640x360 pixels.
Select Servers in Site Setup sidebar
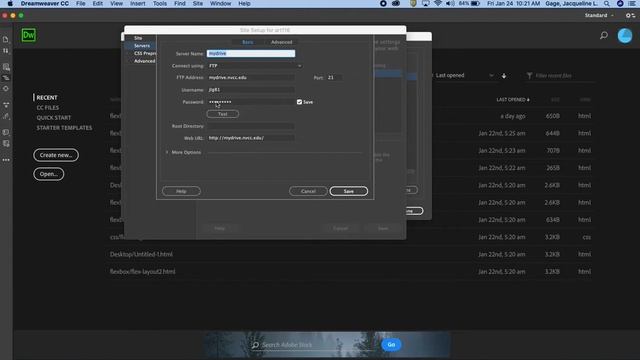point(142,46)
